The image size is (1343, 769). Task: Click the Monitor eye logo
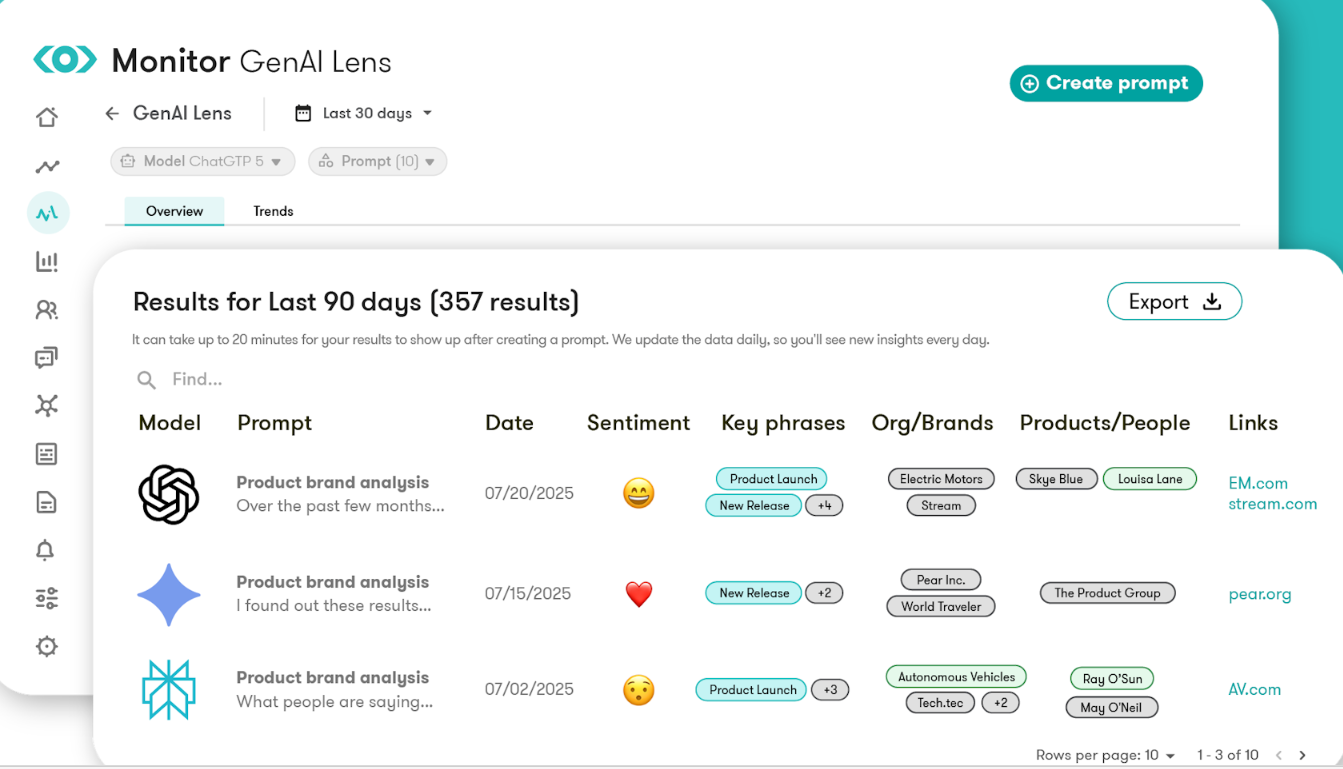65,60
